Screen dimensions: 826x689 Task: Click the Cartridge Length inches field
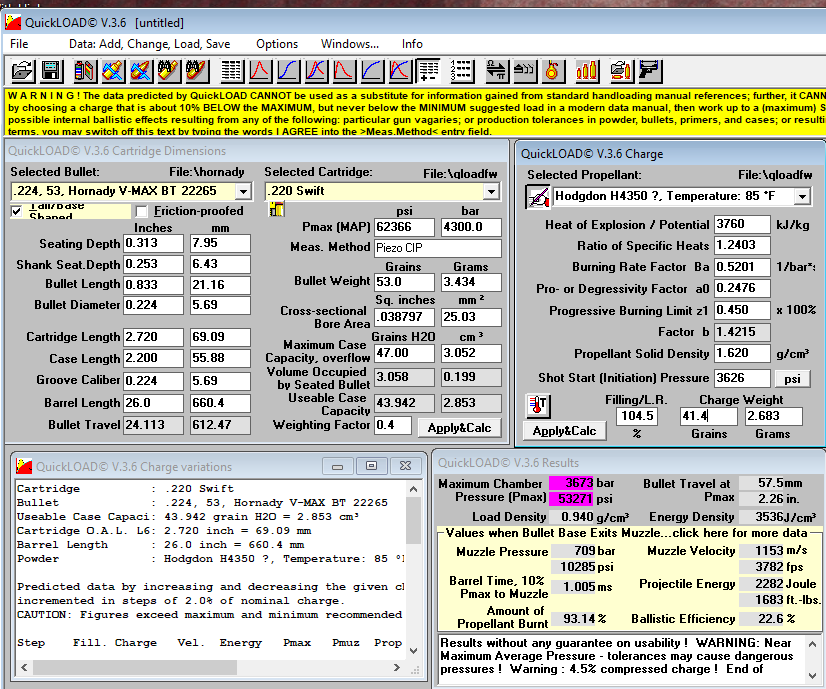click(153, 337)
